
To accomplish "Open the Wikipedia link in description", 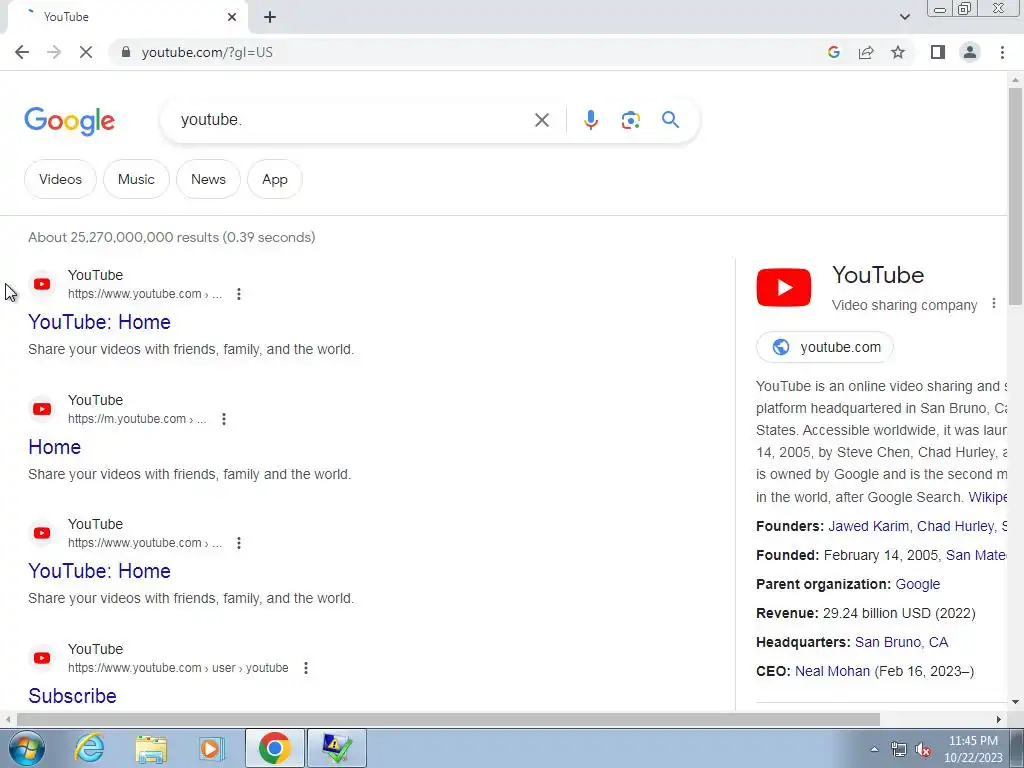I will (x=987, y=497).
